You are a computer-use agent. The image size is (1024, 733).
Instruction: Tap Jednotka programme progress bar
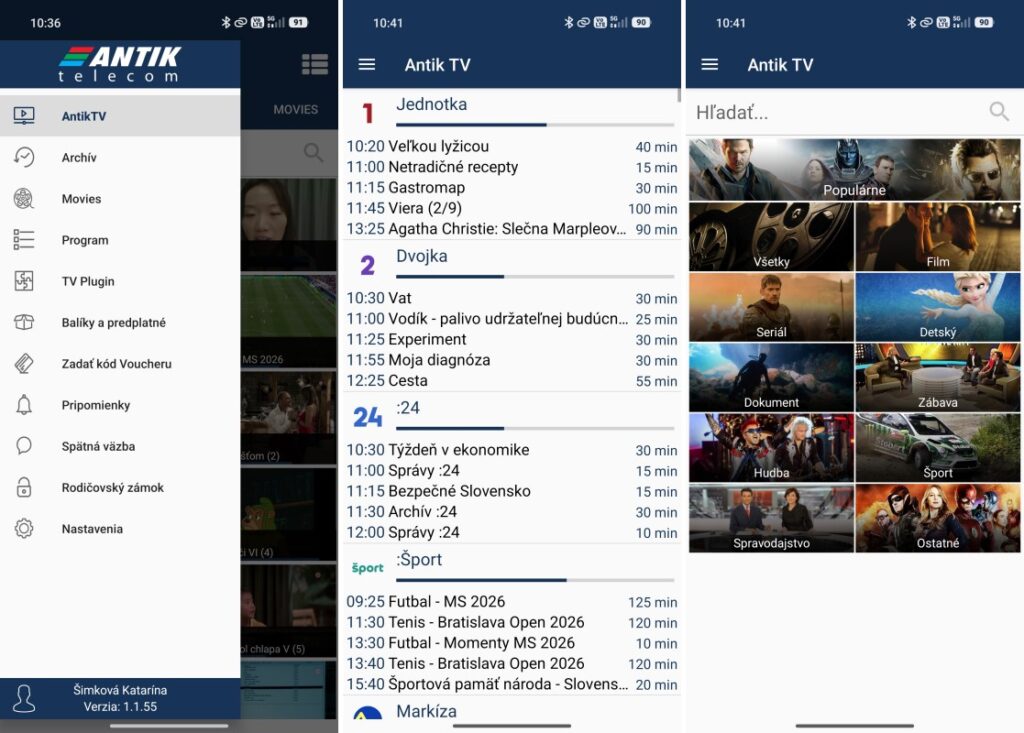pyautogui.click(x=535, y=124)
